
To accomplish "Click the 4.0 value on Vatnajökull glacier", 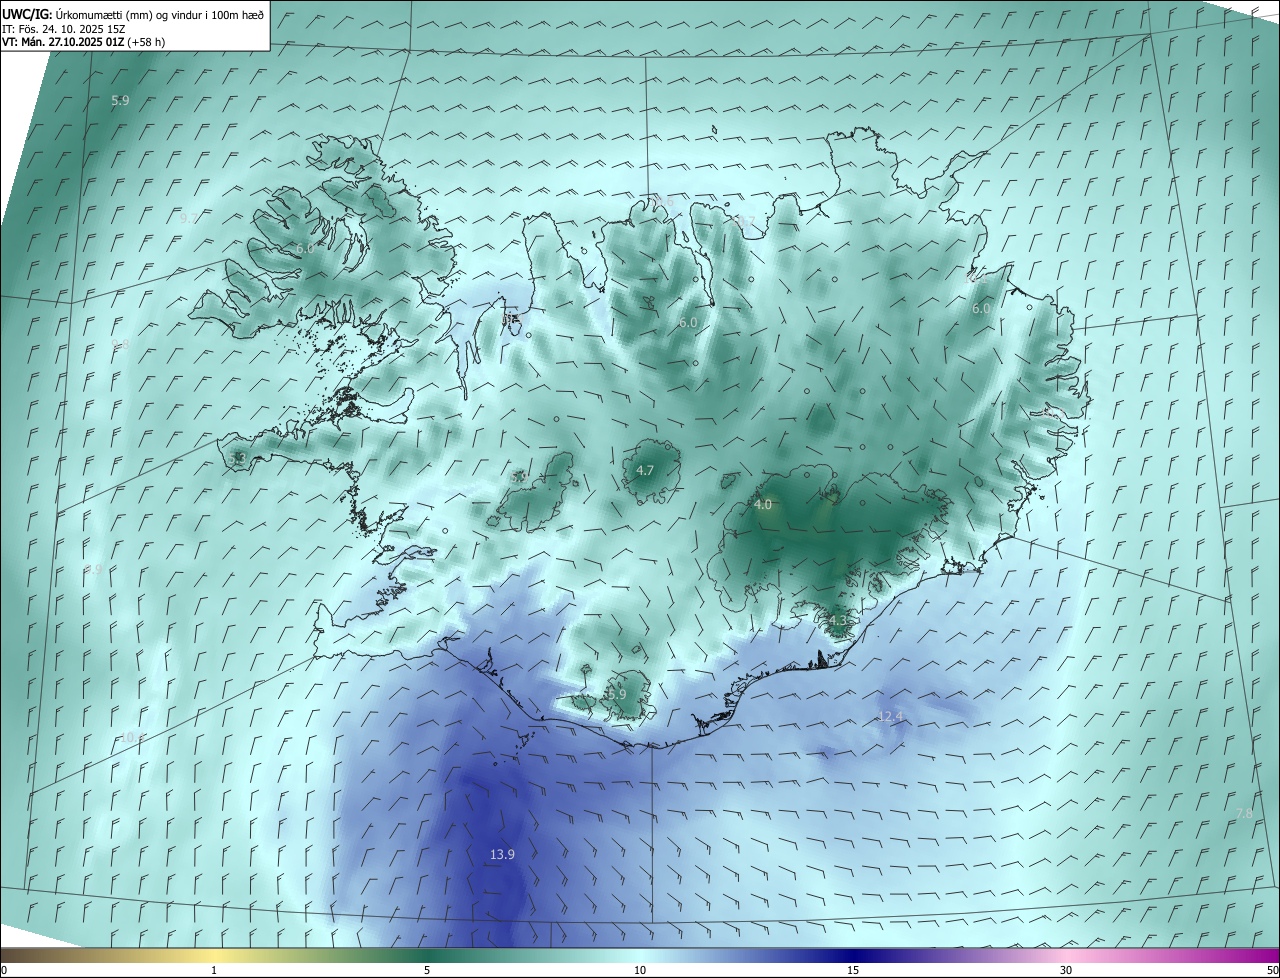I will (x=763, y=505).
